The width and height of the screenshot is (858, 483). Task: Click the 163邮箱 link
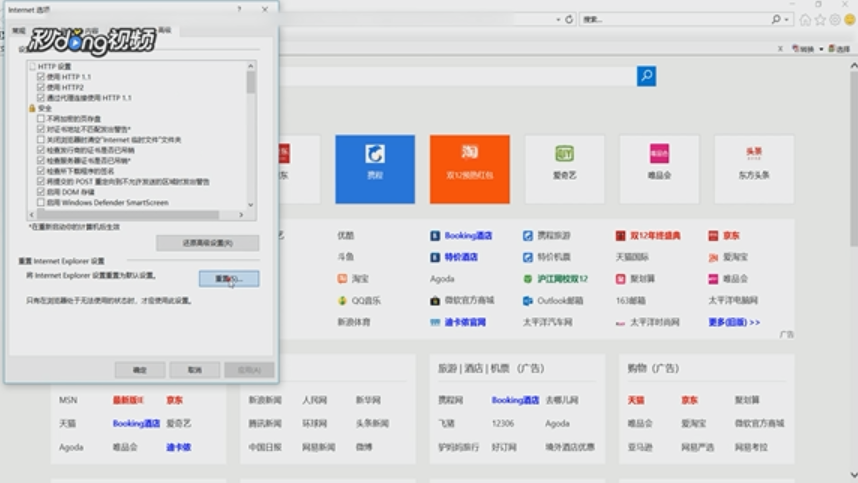630,300
